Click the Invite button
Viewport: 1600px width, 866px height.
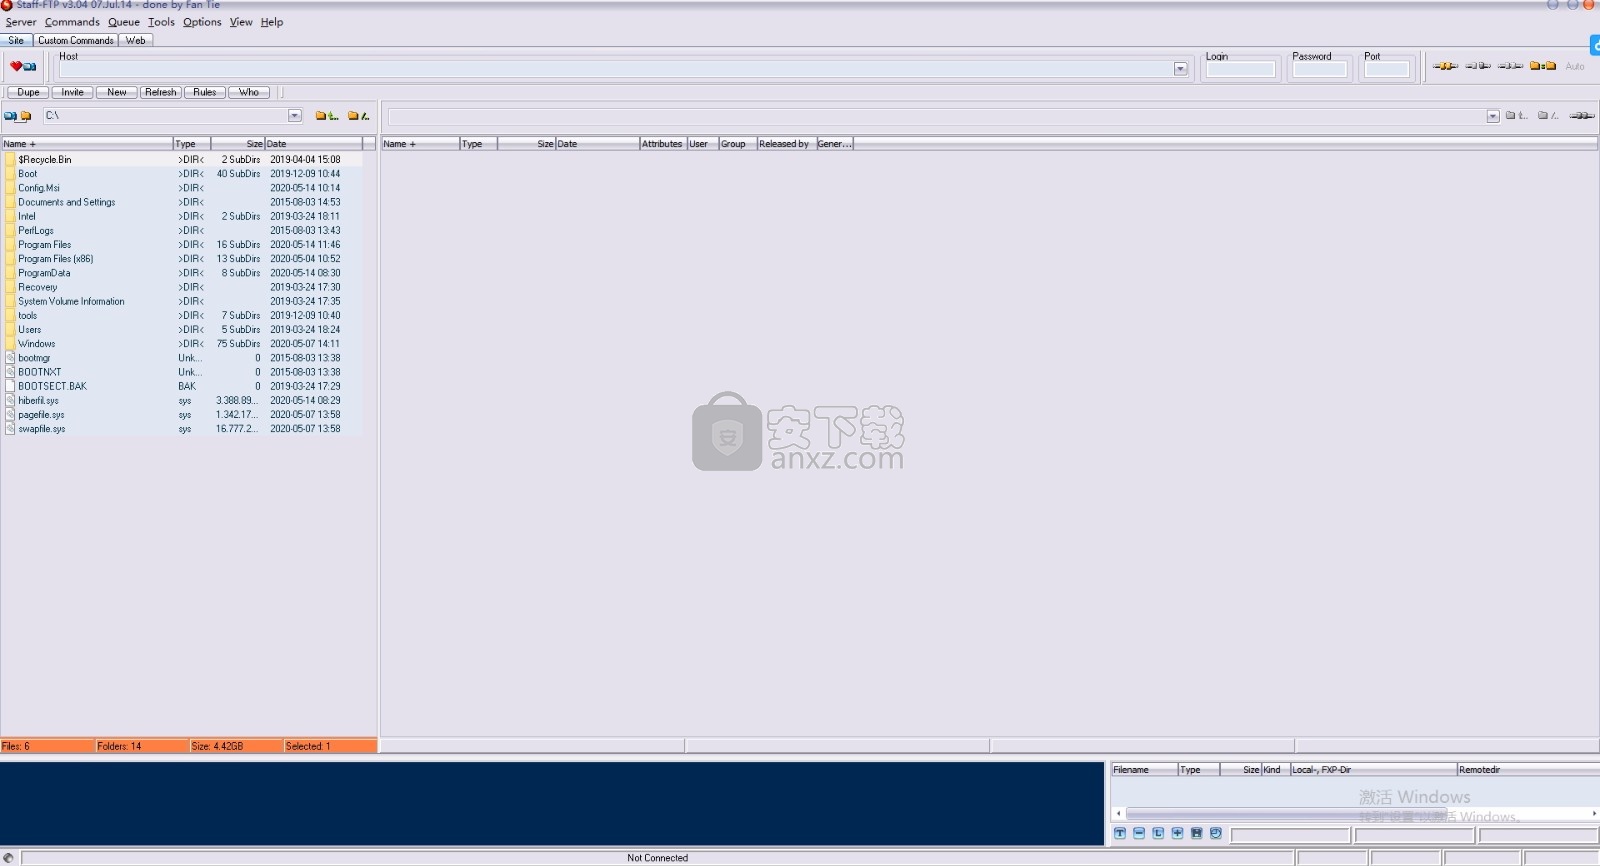click(x=73, y=92)
